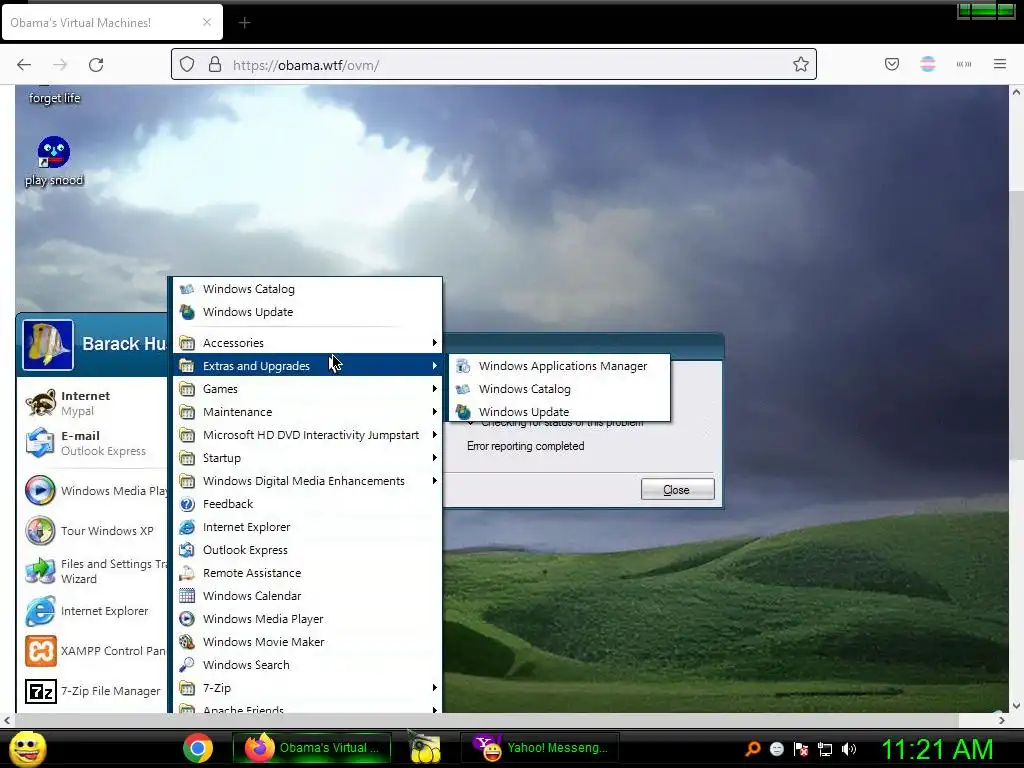Click the site shield tracking protection icon
Image resolution: width=1024 pixels, height=768 pixels.
point(187,65)
